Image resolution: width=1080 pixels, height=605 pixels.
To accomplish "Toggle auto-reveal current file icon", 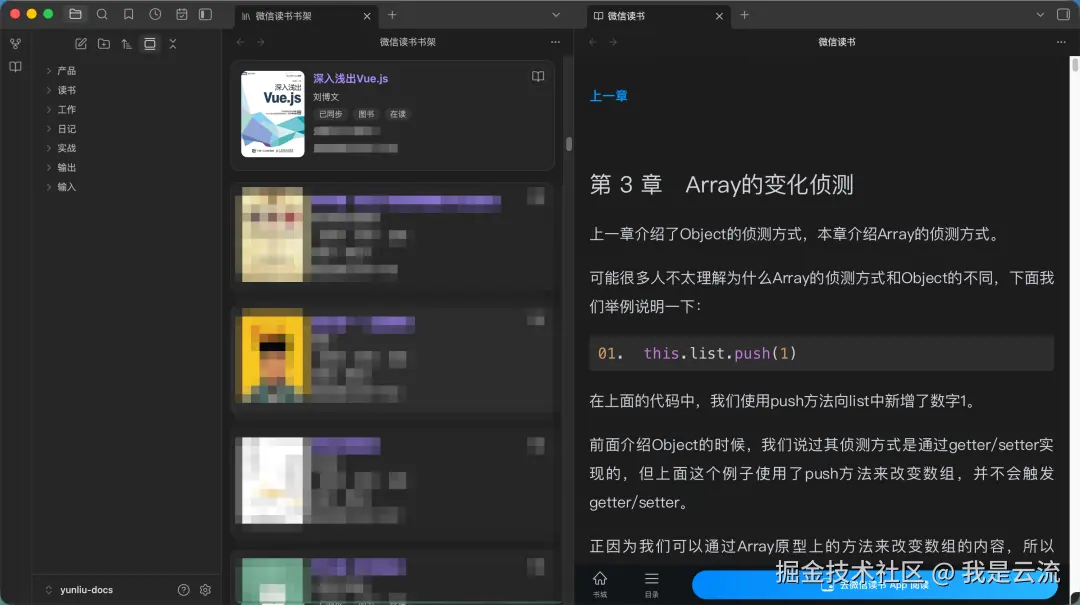I will click(x=149, y=44).
